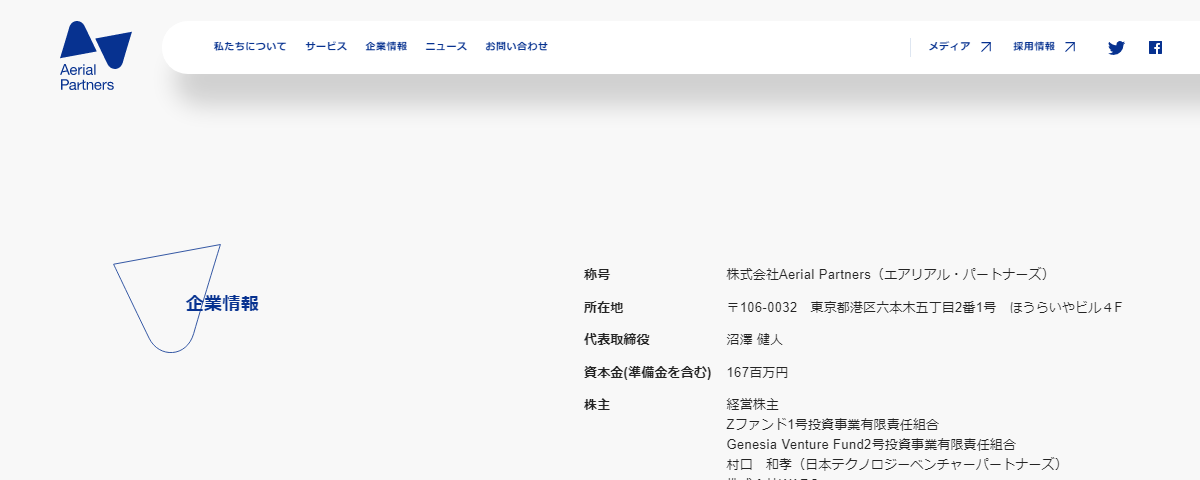Click the 資本金(準備金を含む) label

click(647, 372)
